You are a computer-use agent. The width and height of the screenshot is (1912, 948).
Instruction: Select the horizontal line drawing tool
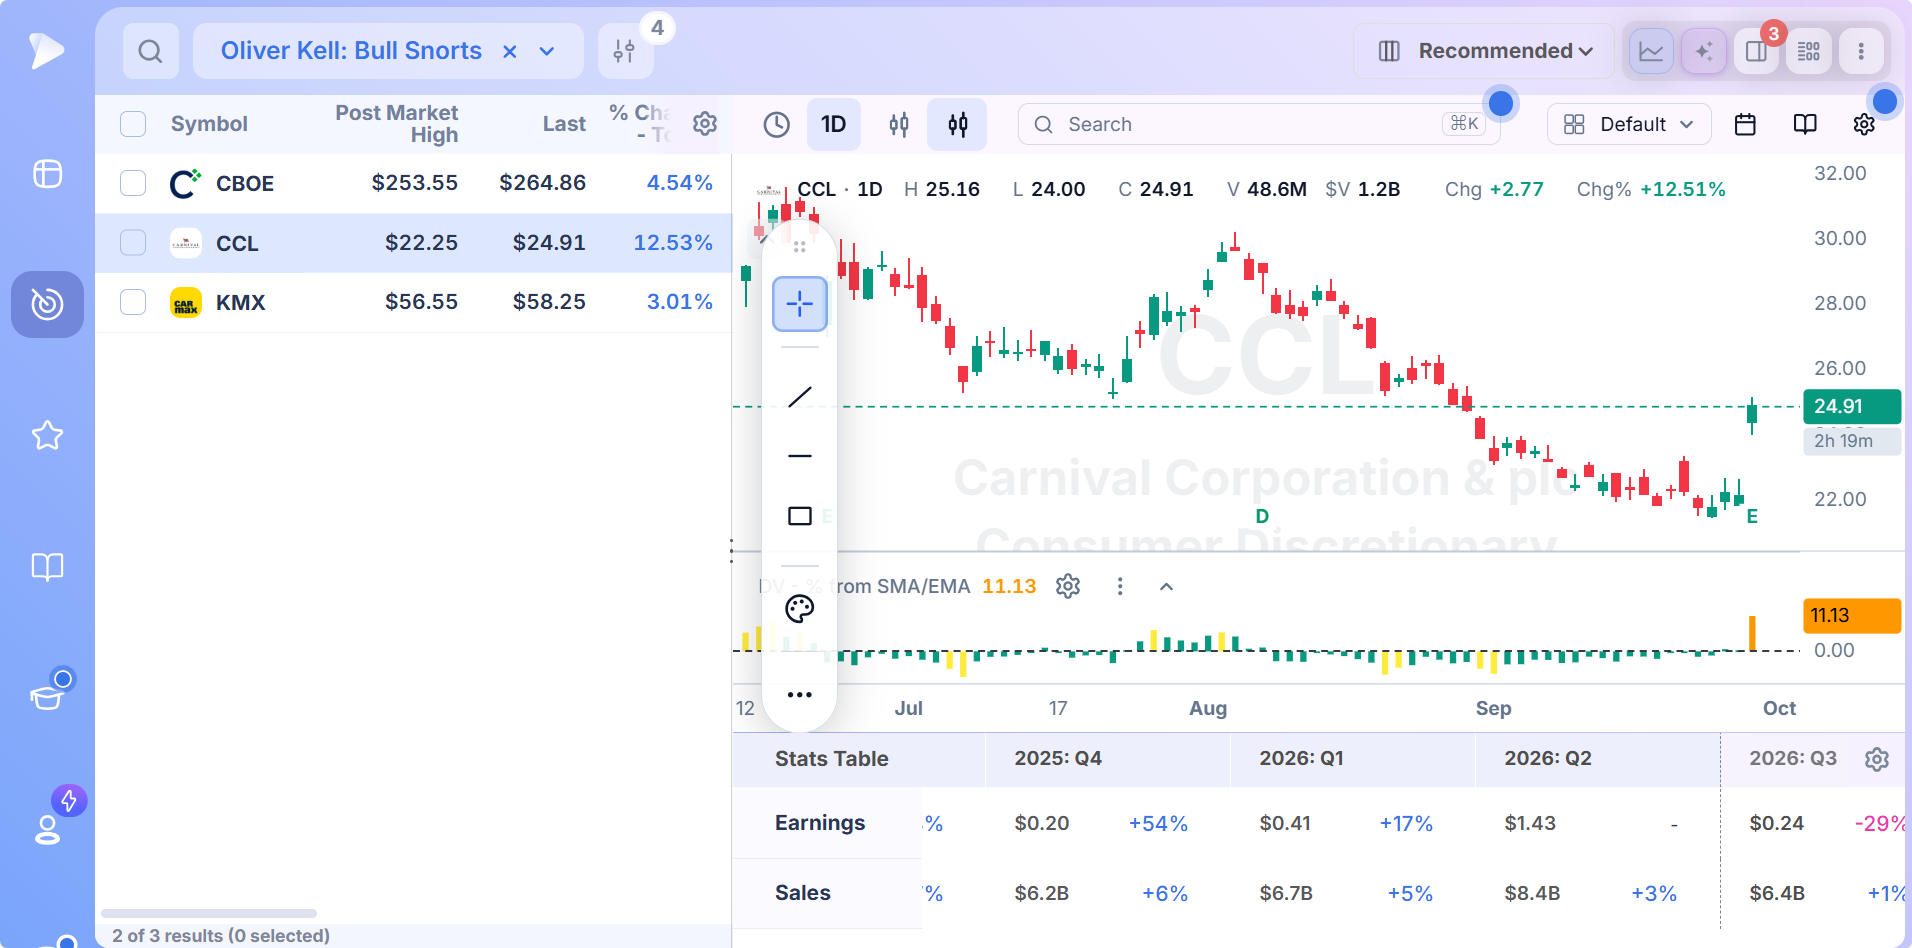point(800,456)
